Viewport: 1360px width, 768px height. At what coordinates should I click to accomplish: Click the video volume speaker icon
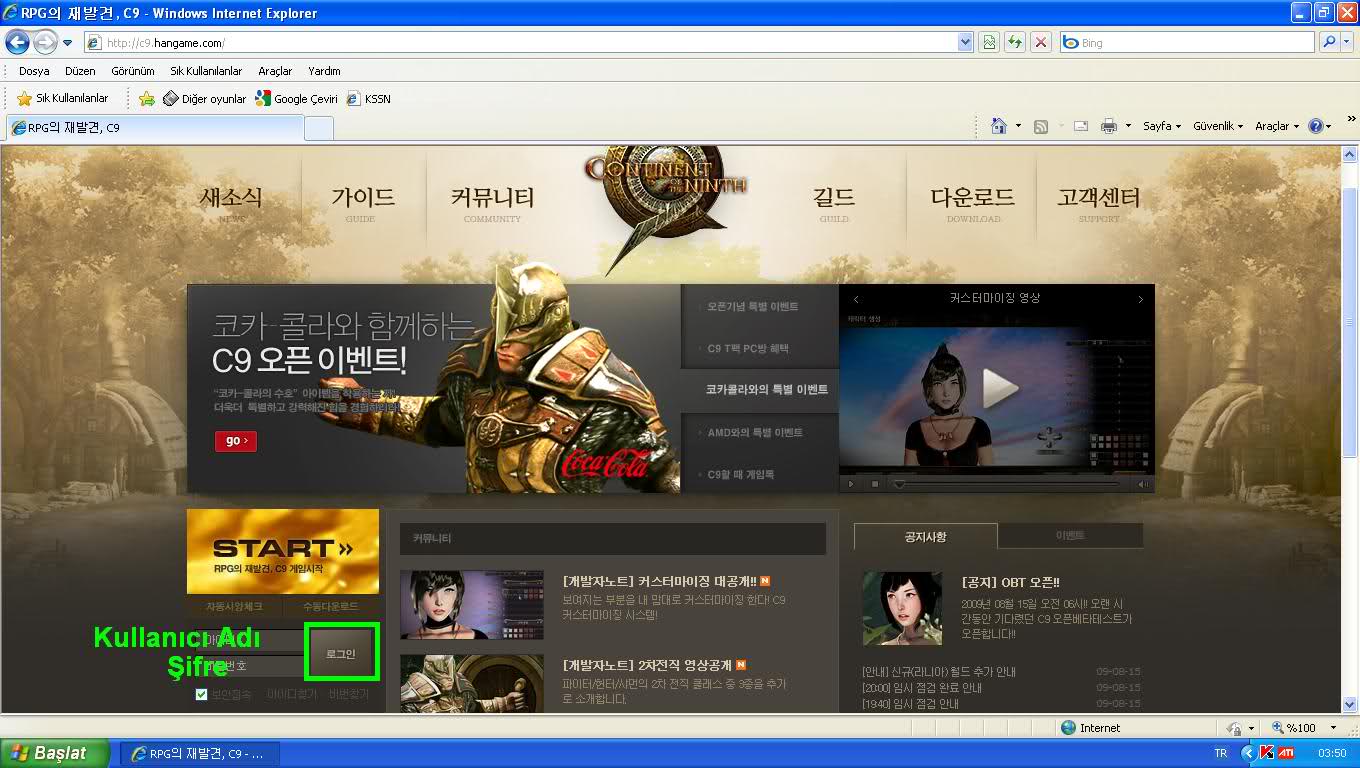1143,484
